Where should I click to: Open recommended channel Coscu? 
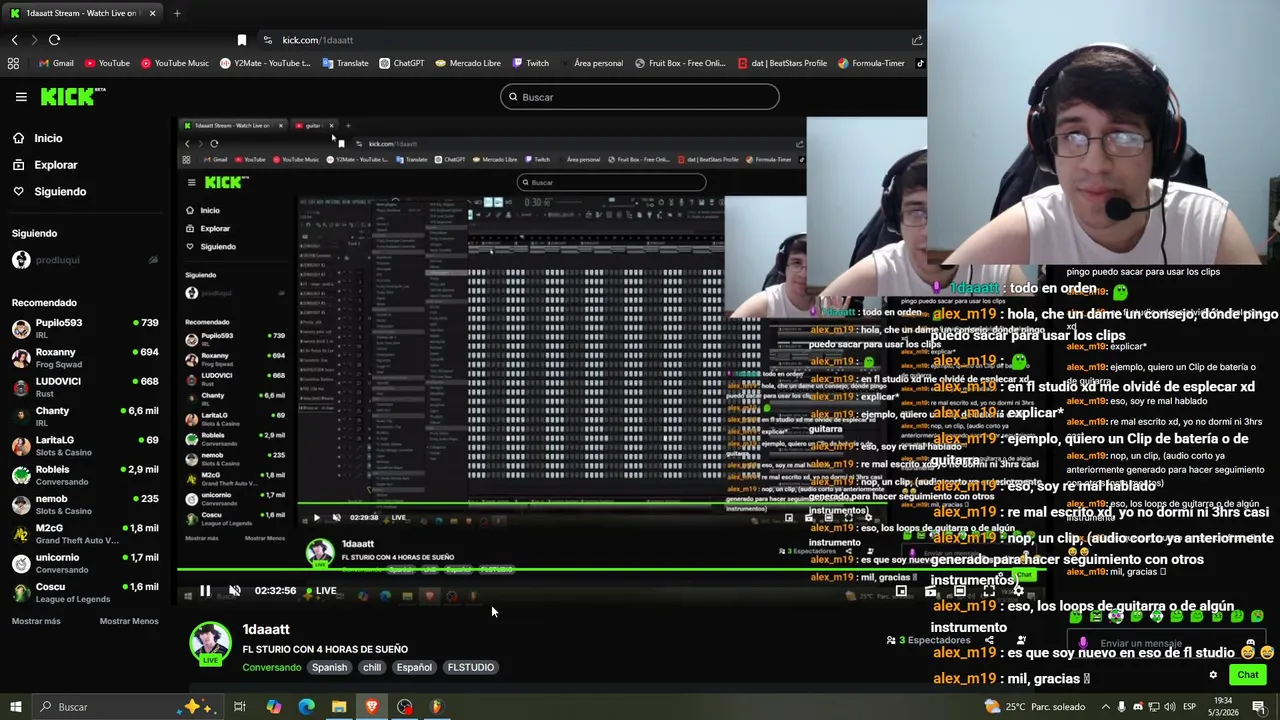pos(85,592)
